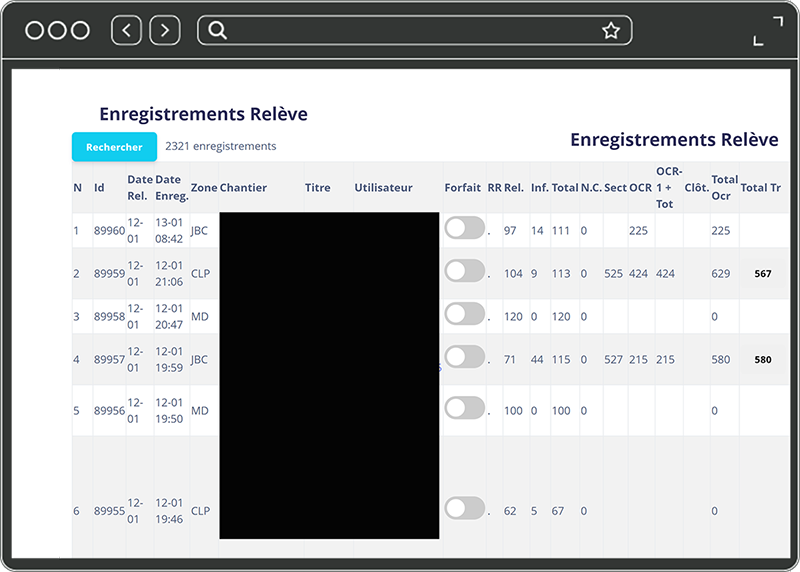This screenshot has height=572, width=800.
Task: Toggle Forfait switch for record 89959
Action: (464, 271)
